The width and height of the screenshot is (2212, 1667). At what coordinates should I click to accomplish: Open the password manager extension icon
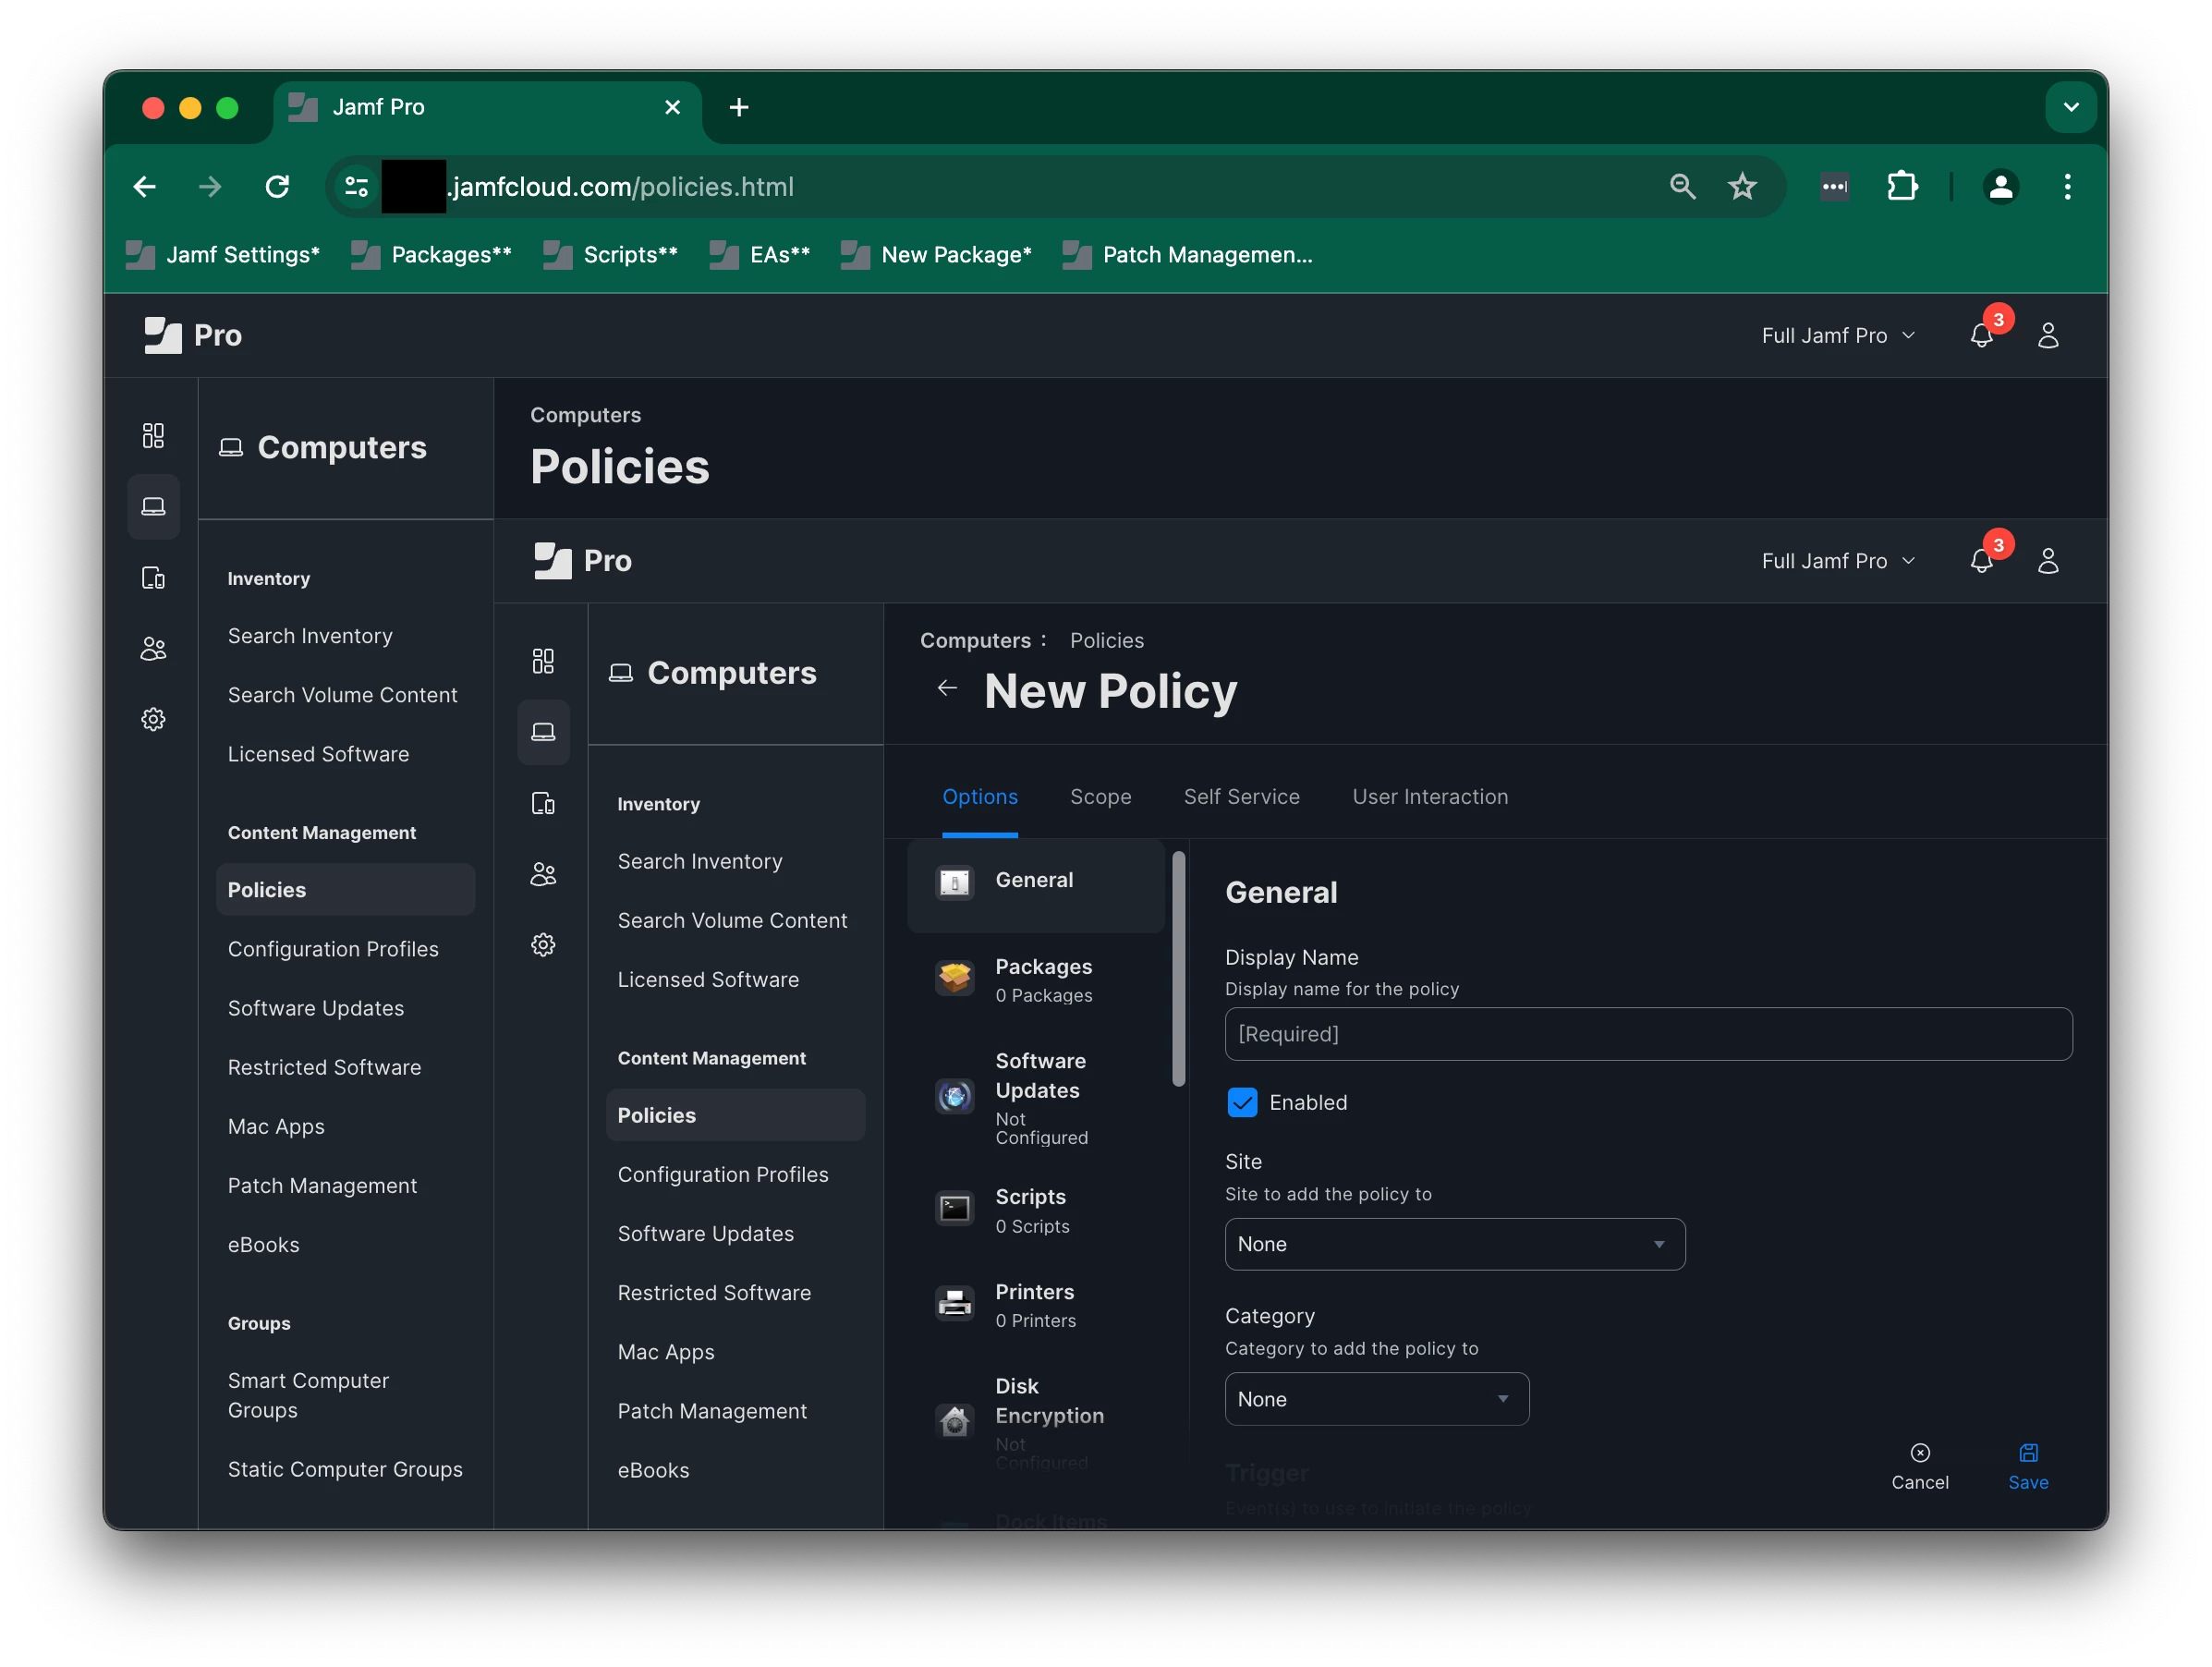(1834, 187)
